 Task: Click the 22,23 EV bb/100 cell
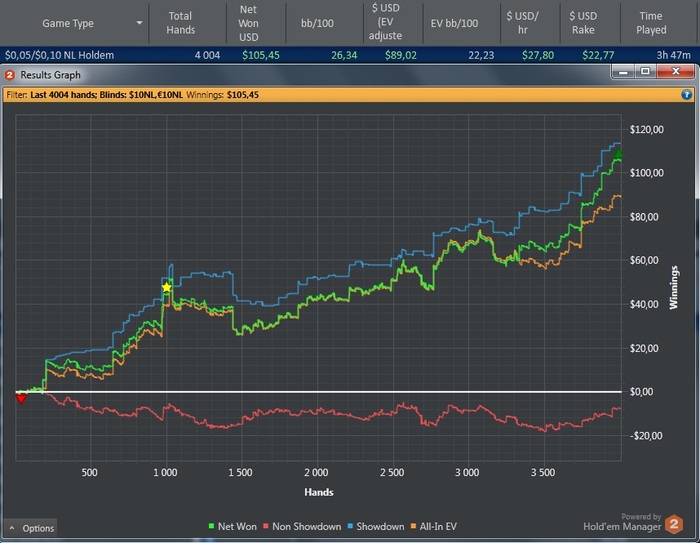pyautogui.click(x=481, y=55)
